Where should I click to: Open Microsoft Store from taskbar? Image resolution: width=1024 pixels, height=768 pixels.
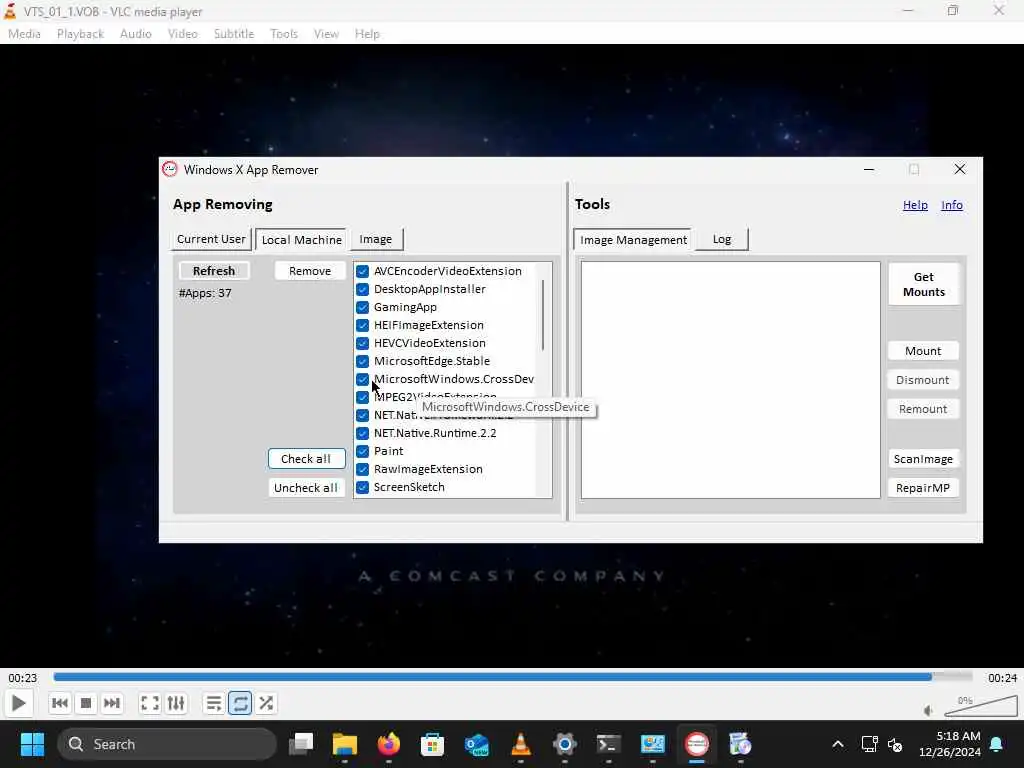point(432,744)
